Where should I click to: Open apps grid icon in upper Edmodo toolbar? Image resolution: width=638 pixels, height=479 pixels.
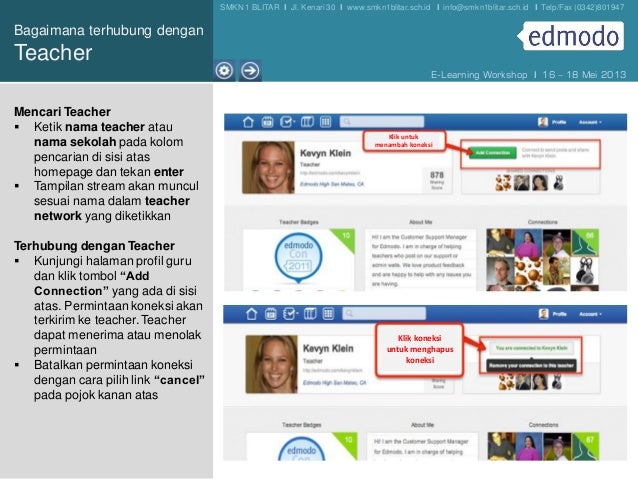point(326,122)
